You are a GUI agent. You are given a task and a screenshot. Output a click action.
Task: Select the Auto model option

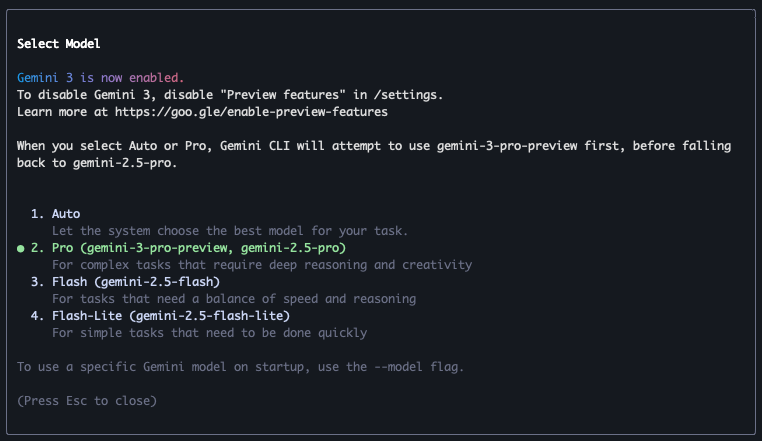coord(66,214)
